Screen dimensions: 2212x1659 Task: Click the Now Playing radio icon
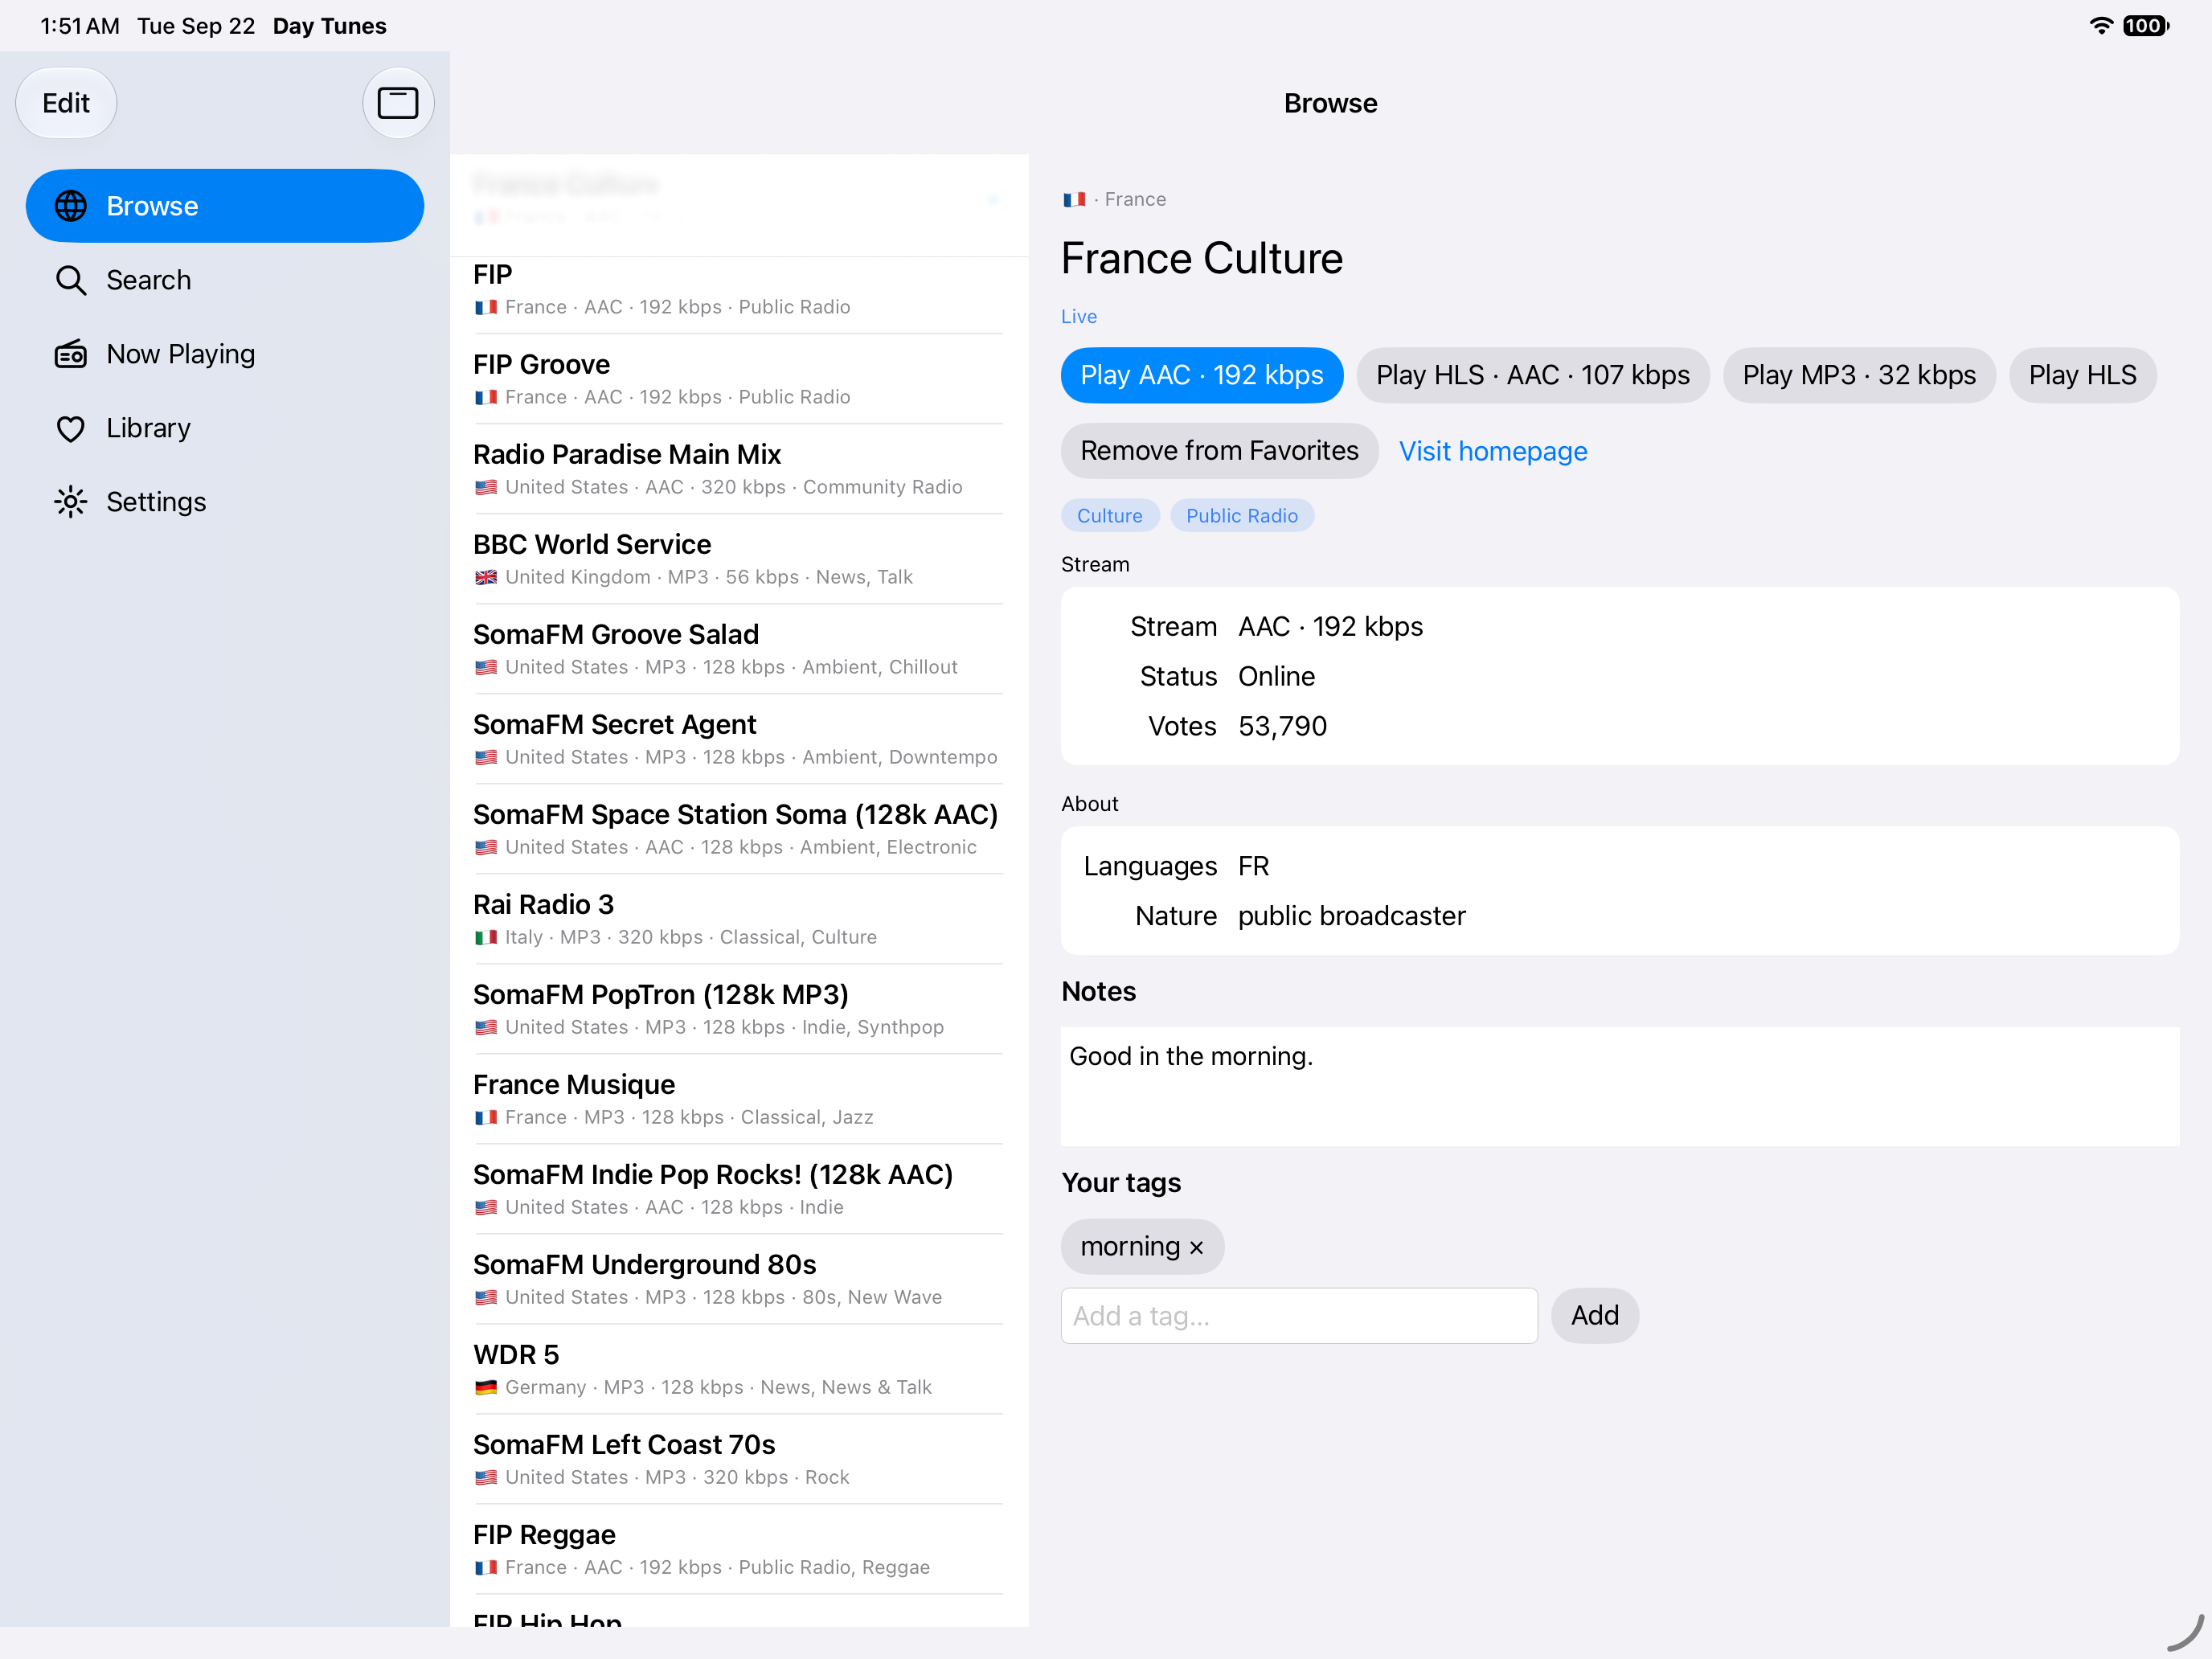click(x=70, y=354)
